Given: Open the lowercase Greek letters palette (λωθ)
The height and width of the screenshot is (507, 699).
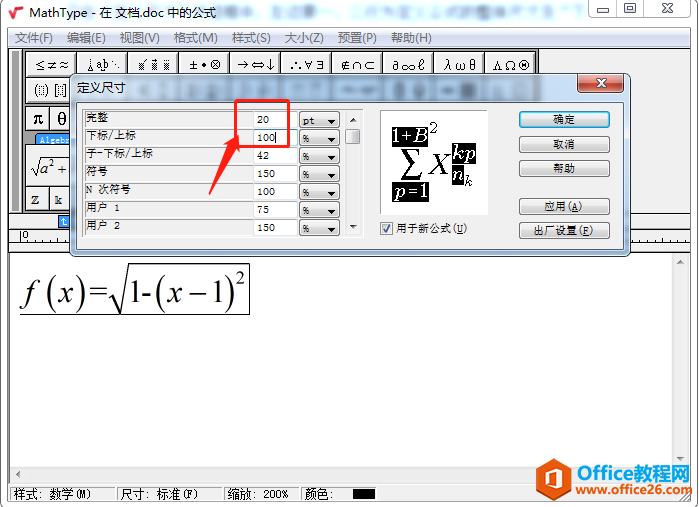Looking at the screenshot, I should [459, 65].
